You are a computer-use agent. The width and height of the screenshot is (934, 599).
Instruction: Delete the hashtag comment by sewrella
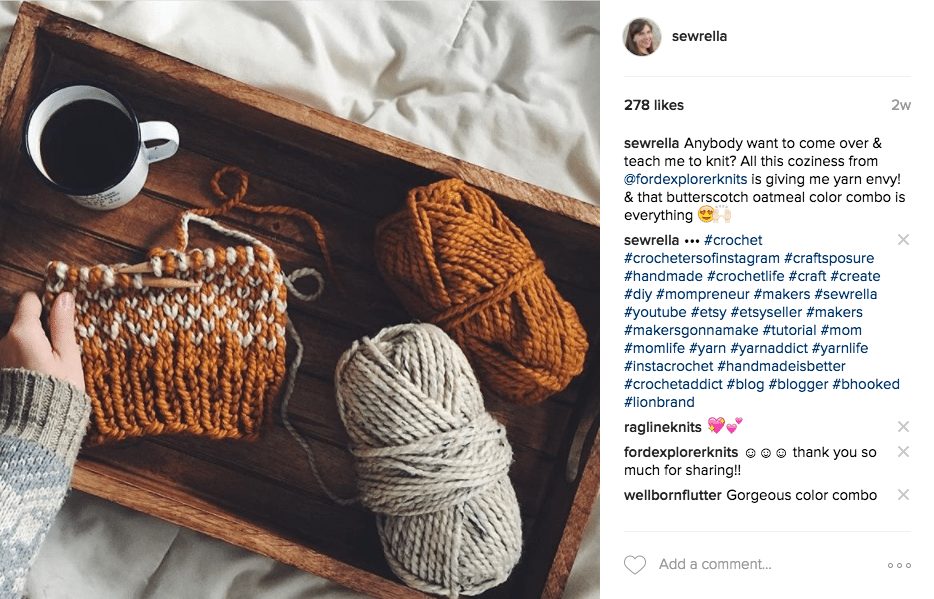click(903, 239)
